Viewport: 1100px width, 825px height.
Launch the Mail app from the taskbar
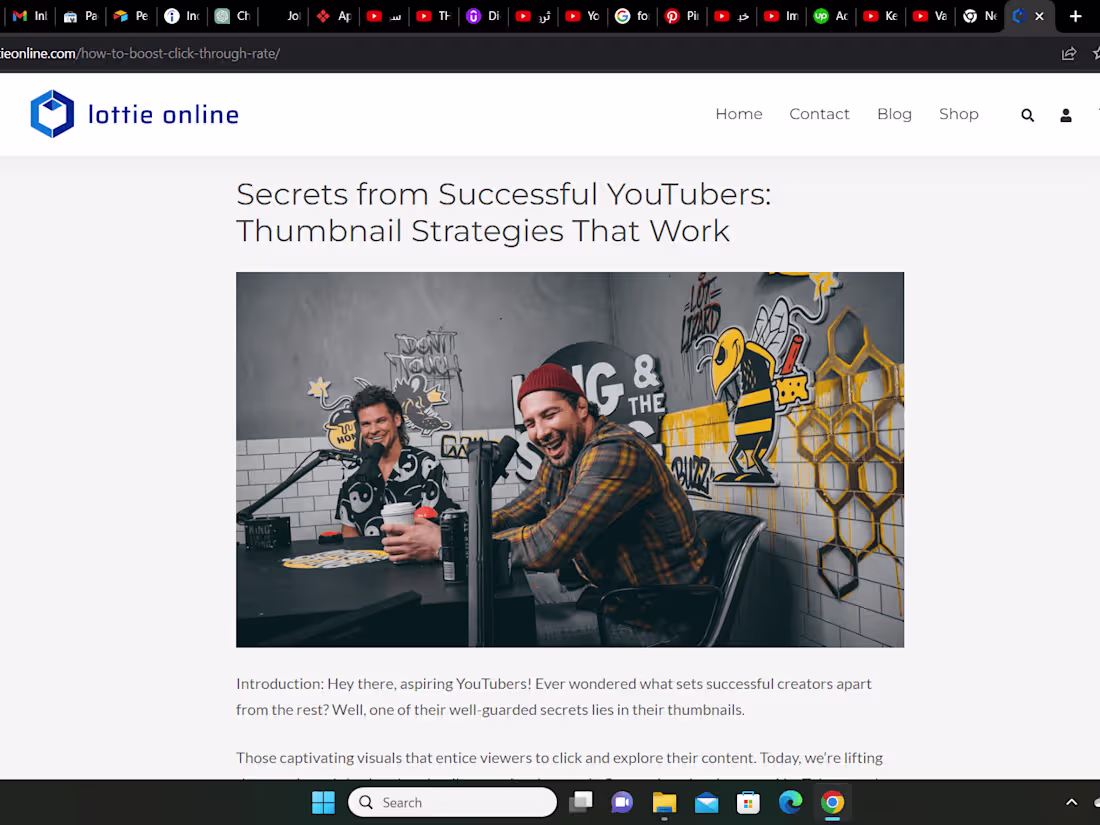(x=706, y=802)
